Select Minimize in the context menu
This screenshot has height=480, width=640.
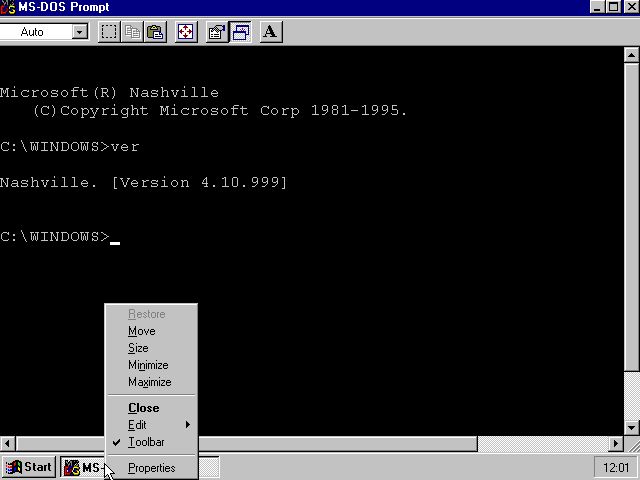(x=151, y=365)
